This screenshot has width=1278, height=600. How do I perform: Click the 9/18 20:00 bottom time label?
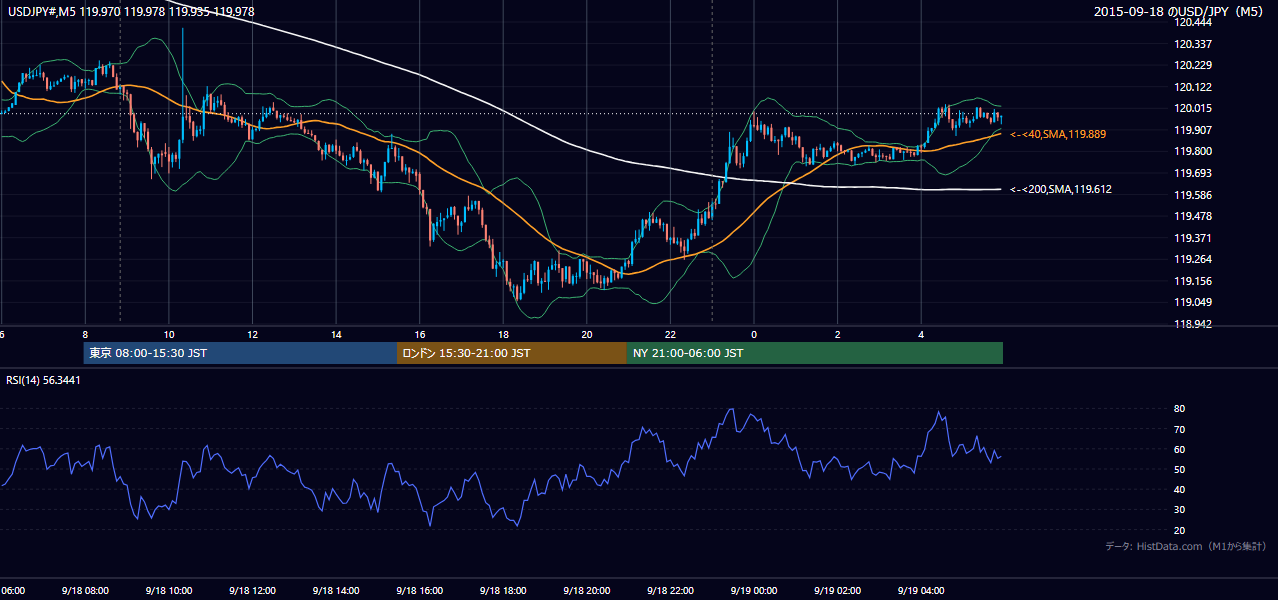(585, 590)
